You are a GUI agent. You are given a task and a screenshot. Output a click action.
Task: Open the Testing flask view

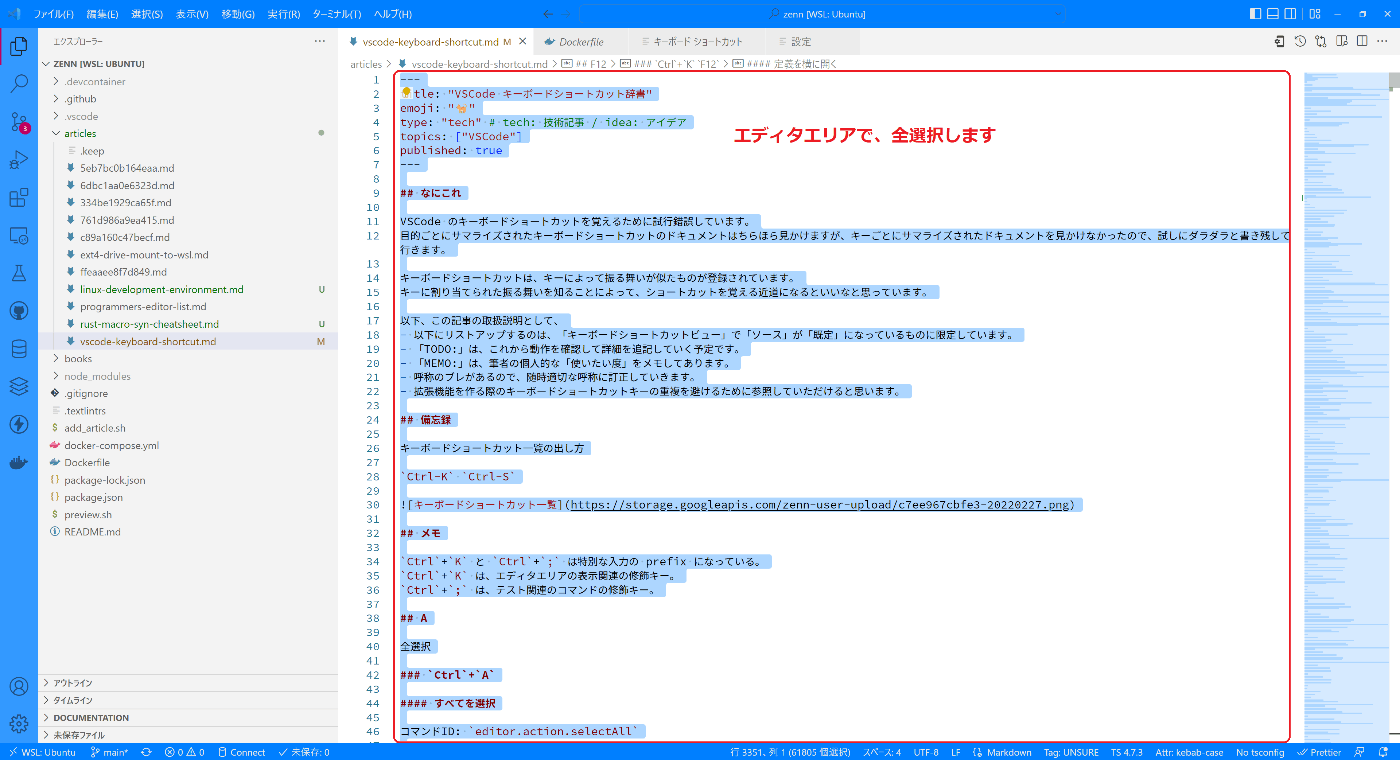click(18, 272)
